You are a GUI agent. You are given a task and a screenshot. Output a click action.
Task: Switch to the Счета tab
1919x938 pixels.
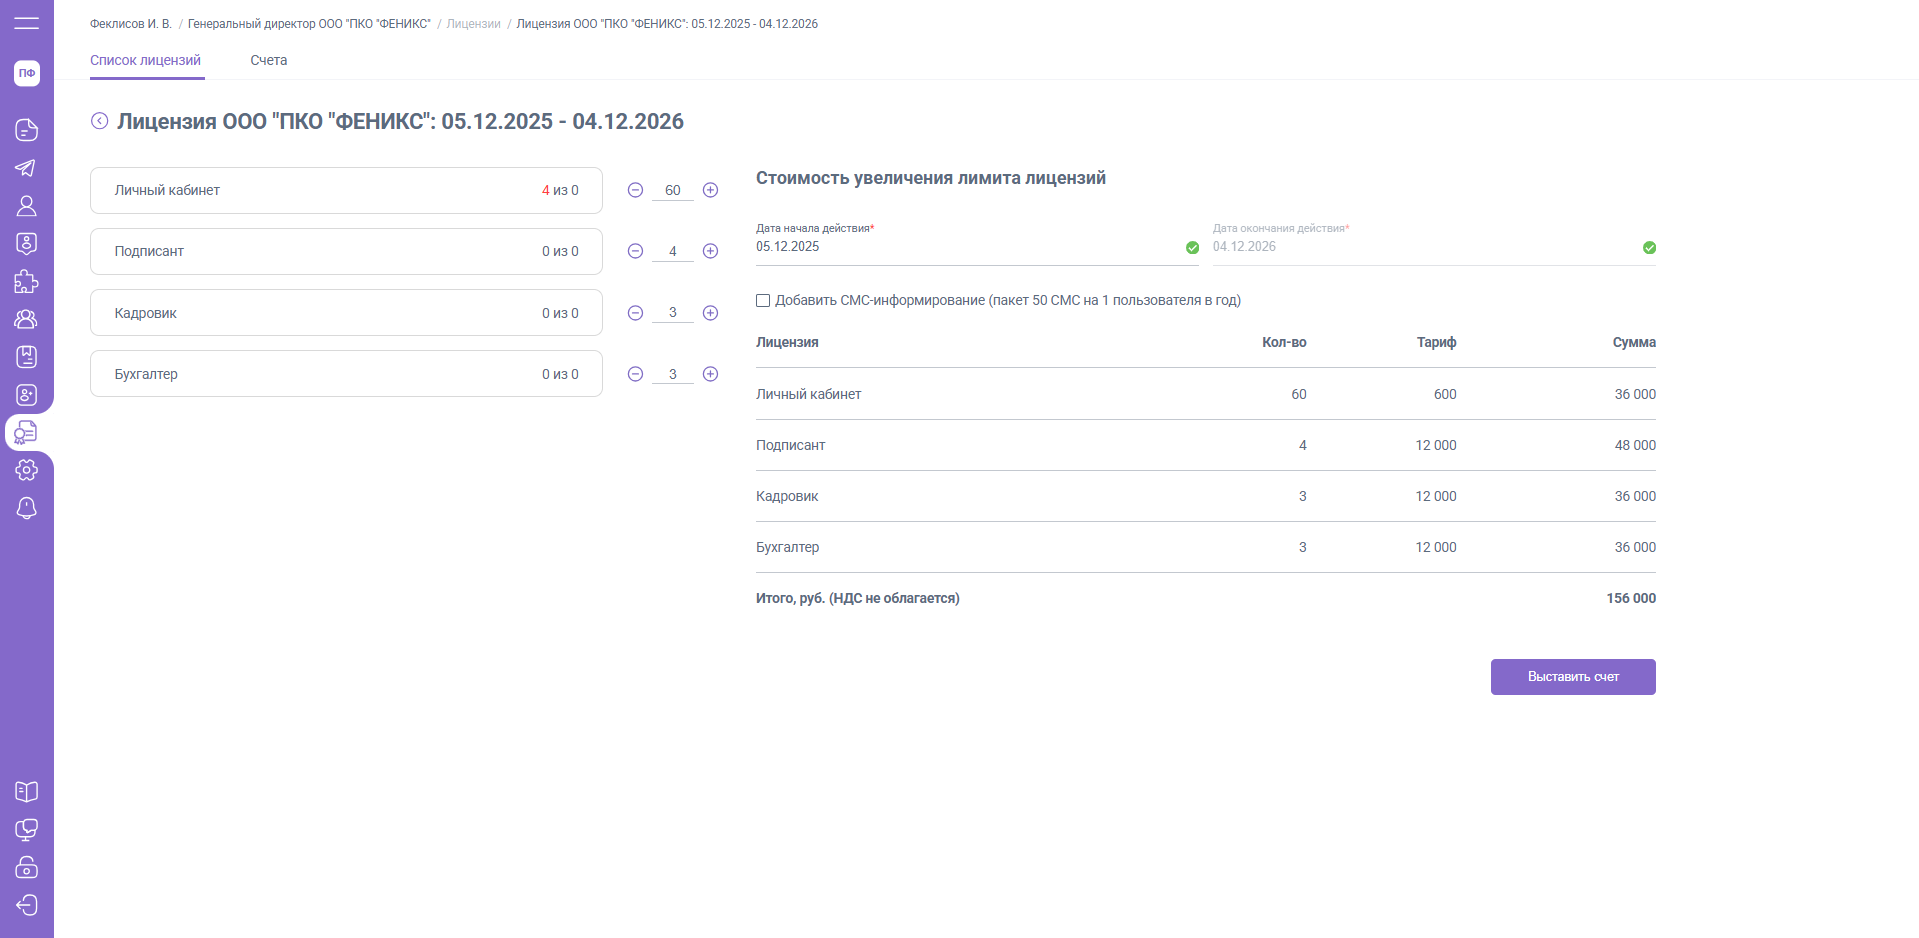[268, 60]
